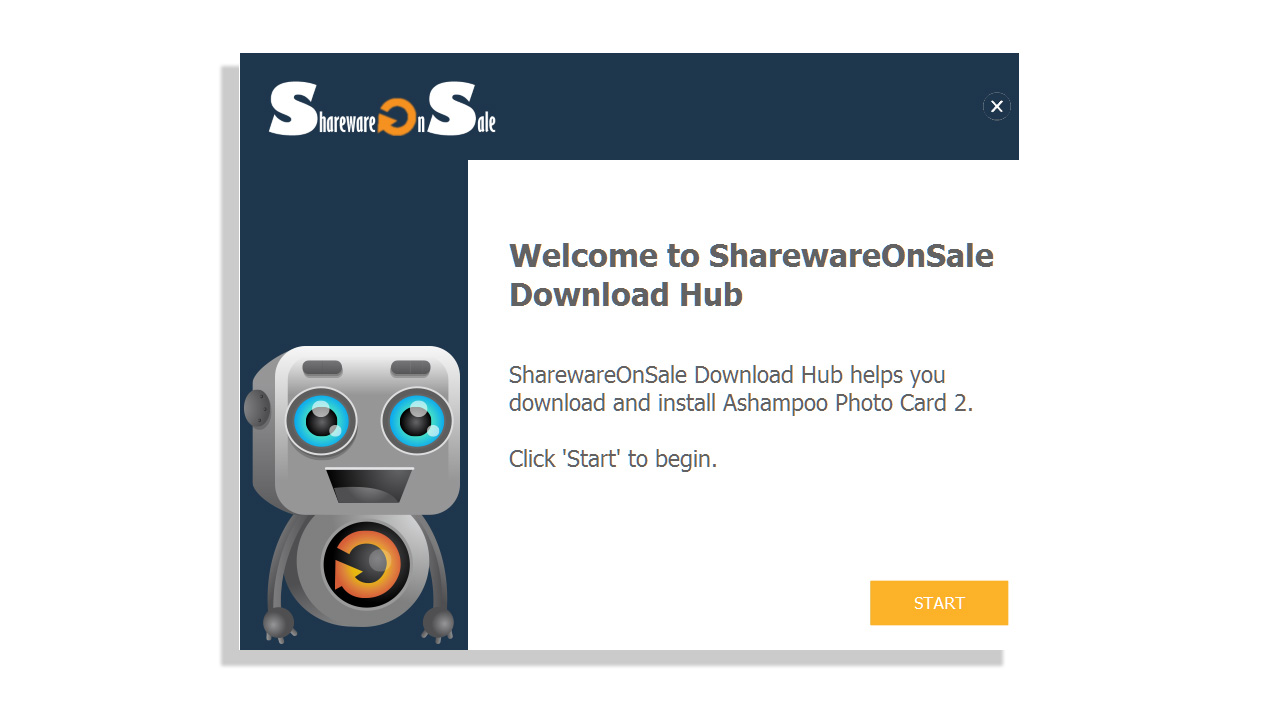Click the 'Download Hub' heading line

pos(626,294)
